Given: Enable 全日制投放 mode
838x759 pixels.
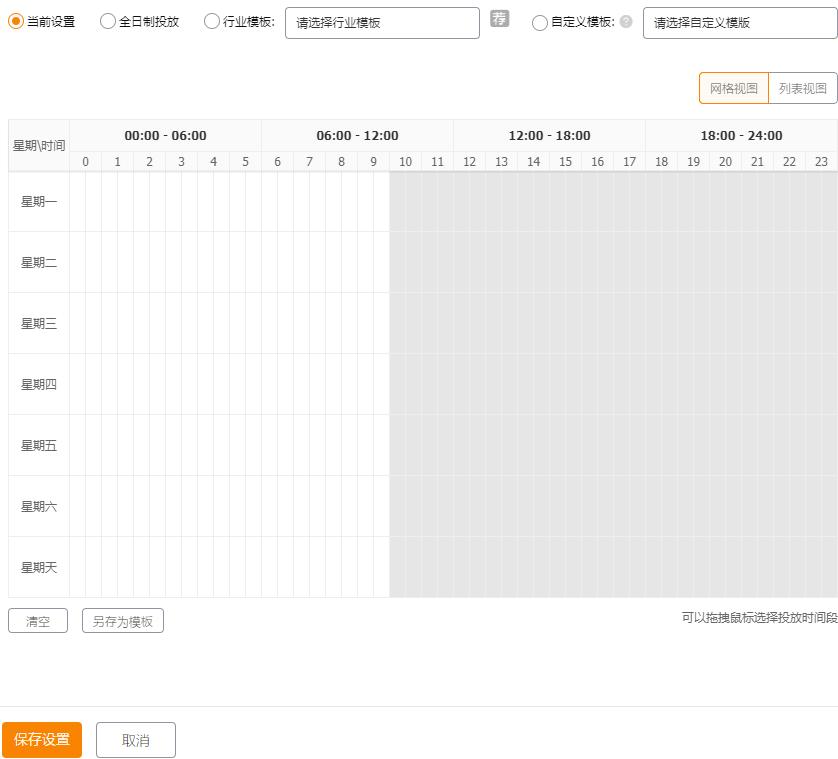Looking at the screenshot, I should (x=107, y=19).
